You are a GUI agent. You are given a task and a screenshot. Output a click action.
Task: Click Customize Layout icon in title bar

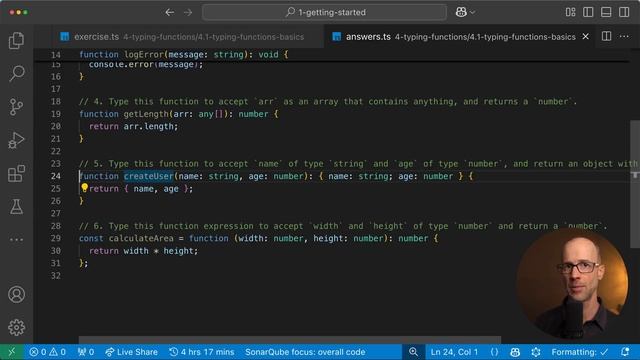(x=570, y=12)
